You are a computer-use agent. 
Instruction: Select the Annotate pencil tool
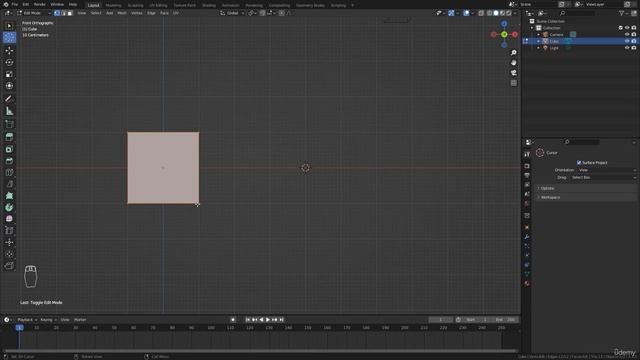click(x=9, y=99)
